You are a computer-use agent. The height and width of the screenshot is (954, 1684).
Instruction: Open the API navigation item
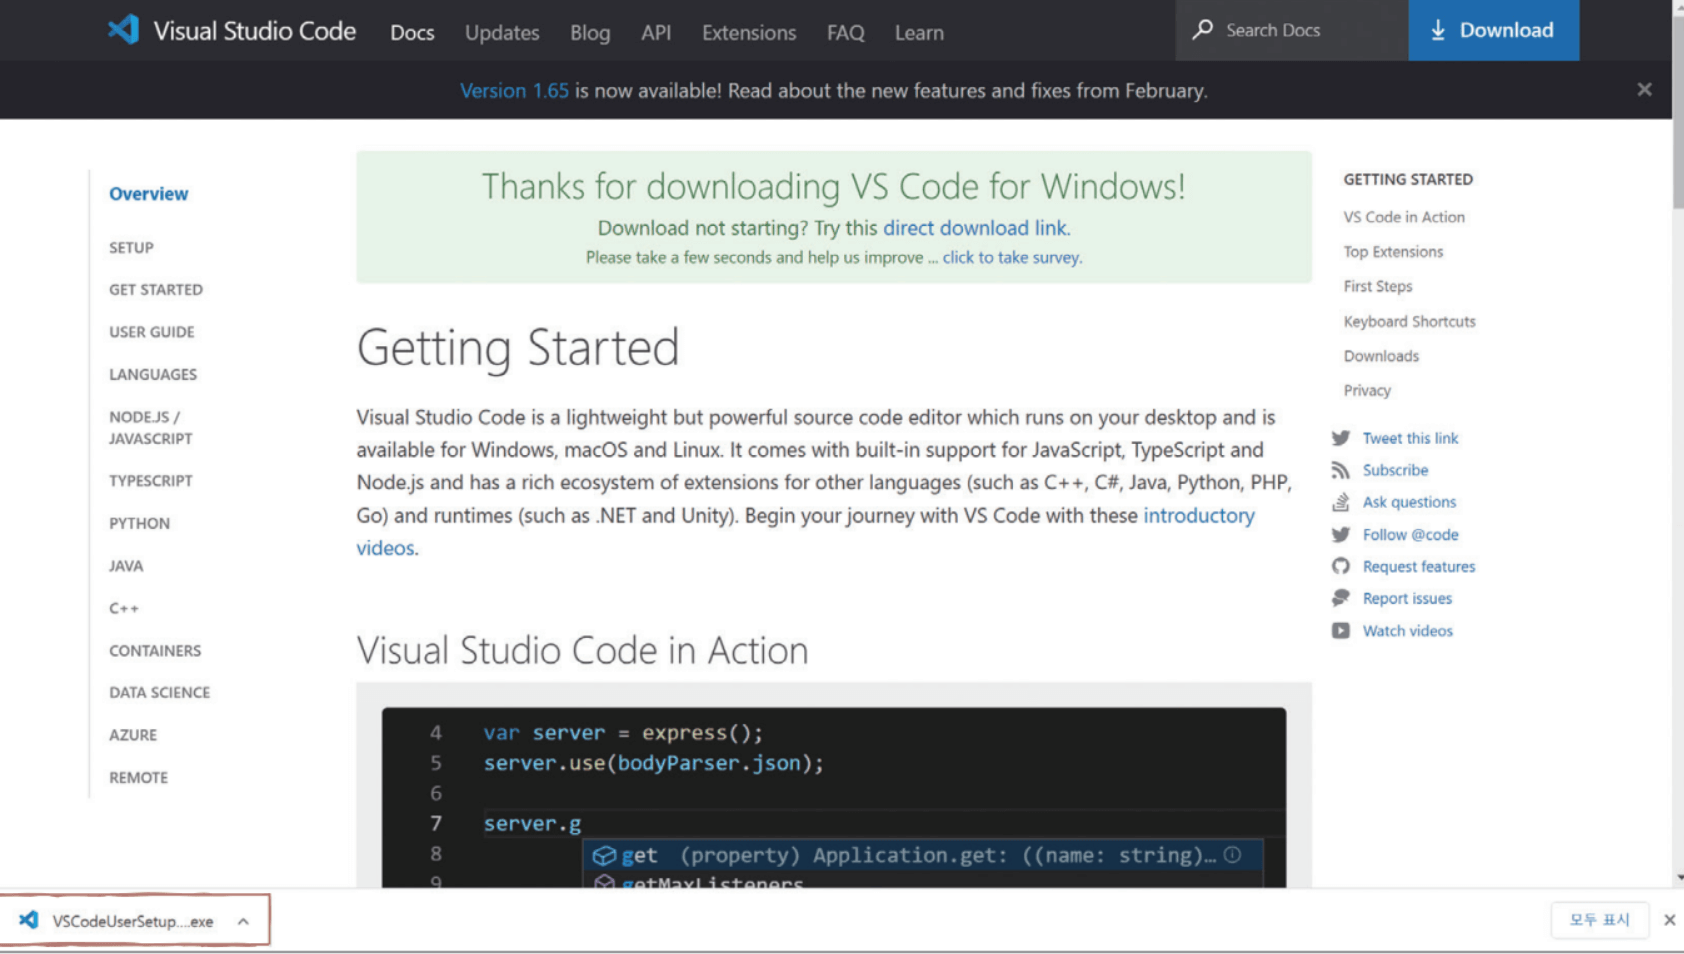[x=656, y=32]
